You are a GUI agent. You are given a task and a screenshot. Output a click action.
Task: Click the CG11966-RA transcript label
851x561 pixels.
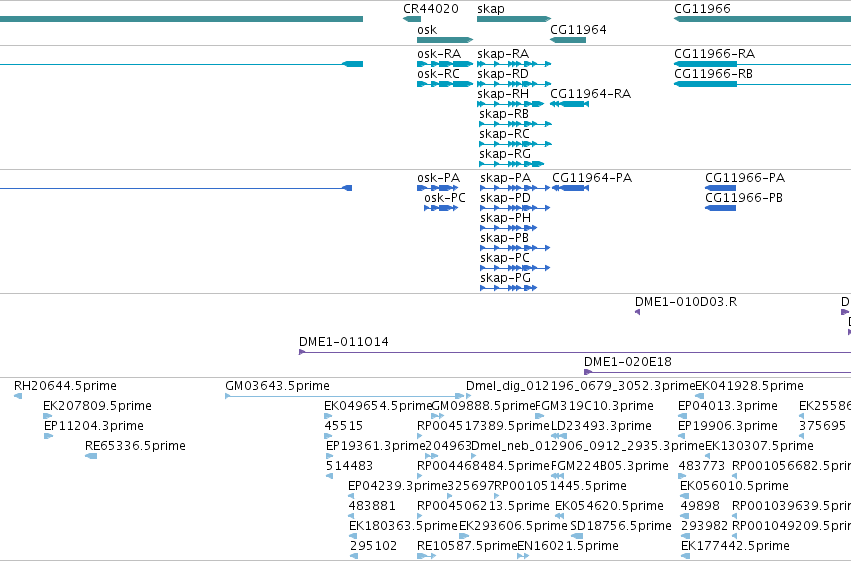click(x=714, y=54)
